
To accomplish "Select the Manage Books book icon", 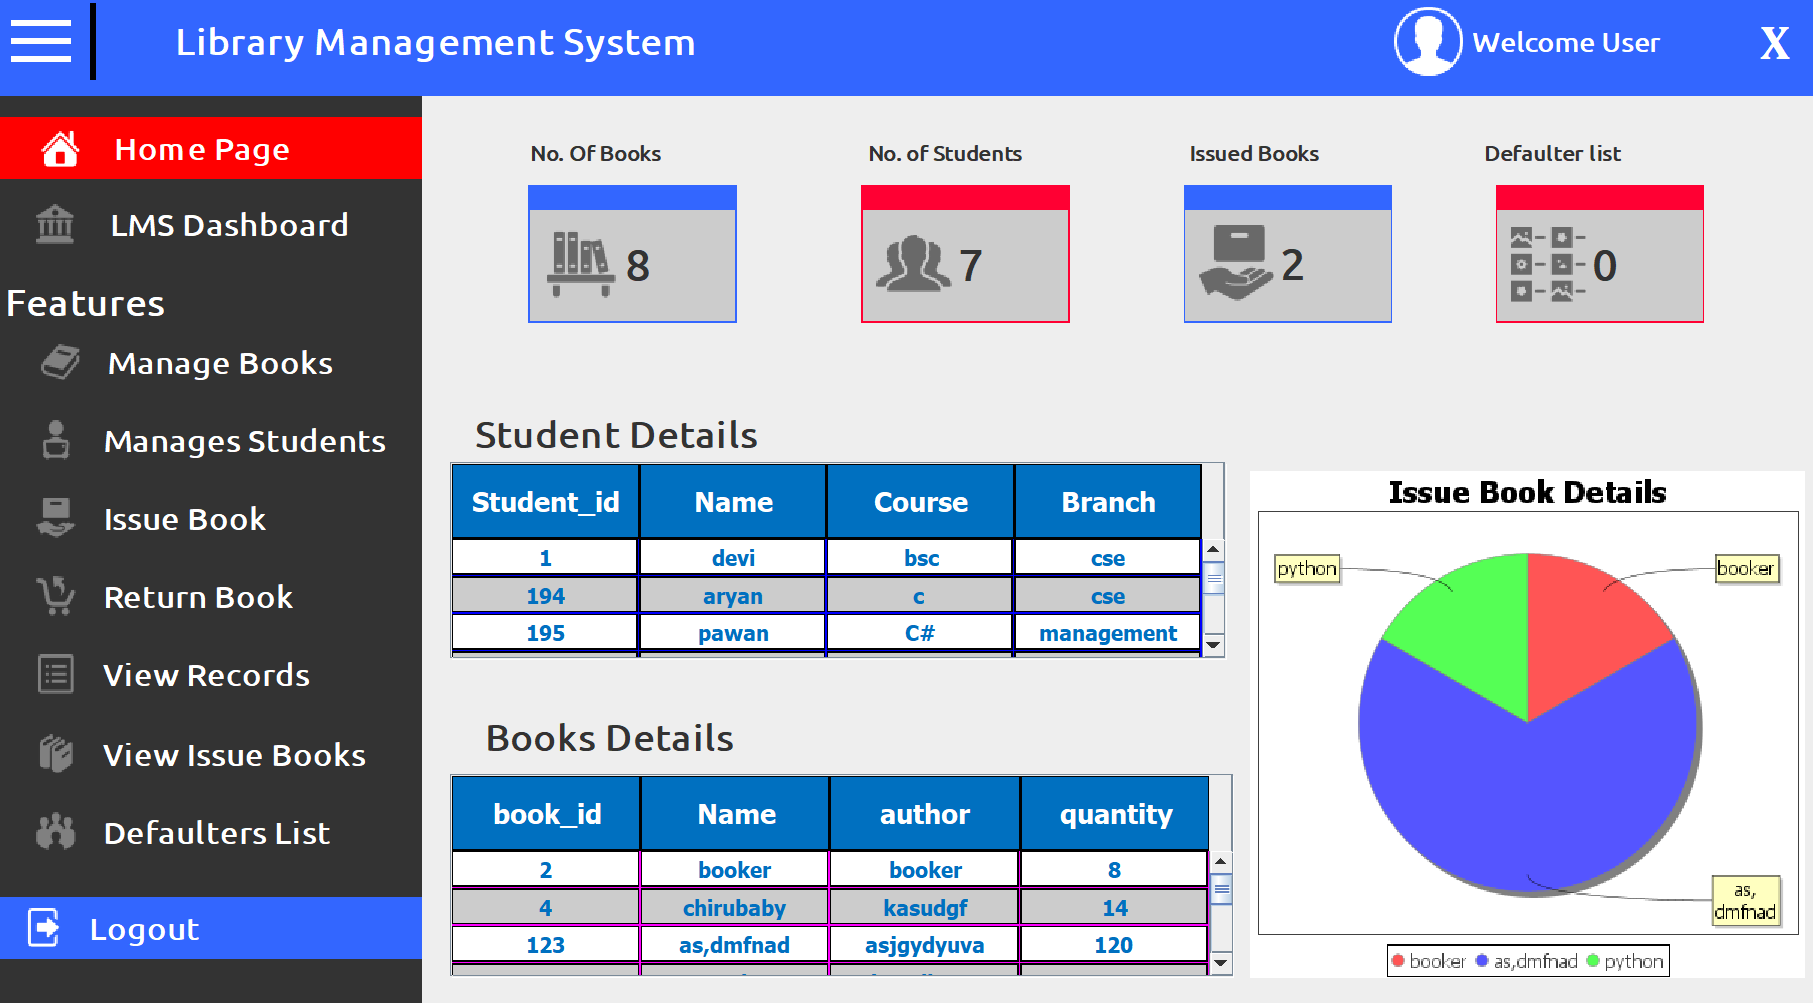I will pos(58,362).
